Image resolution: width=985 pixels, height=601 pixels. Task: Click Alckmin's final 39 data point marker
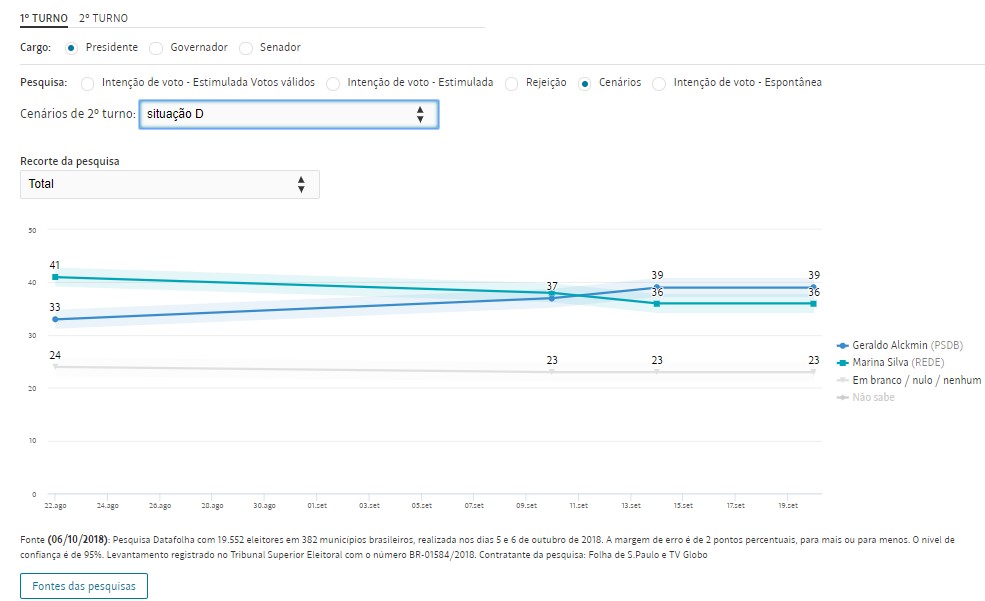pyautogui.click(x=814, y=287)
